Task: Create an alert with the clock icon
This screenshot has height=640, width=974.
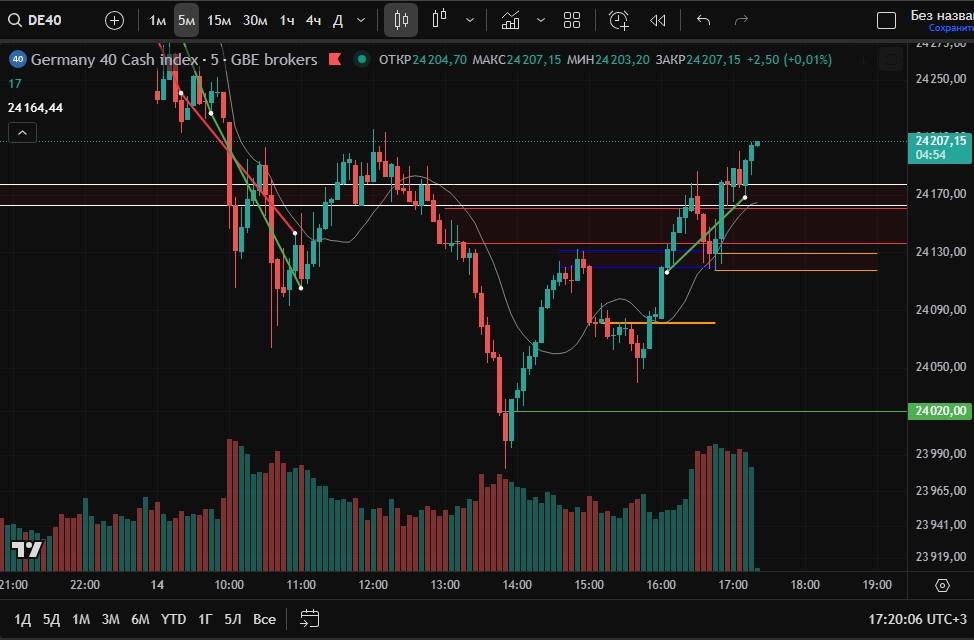Action: (x=619, y=20)
